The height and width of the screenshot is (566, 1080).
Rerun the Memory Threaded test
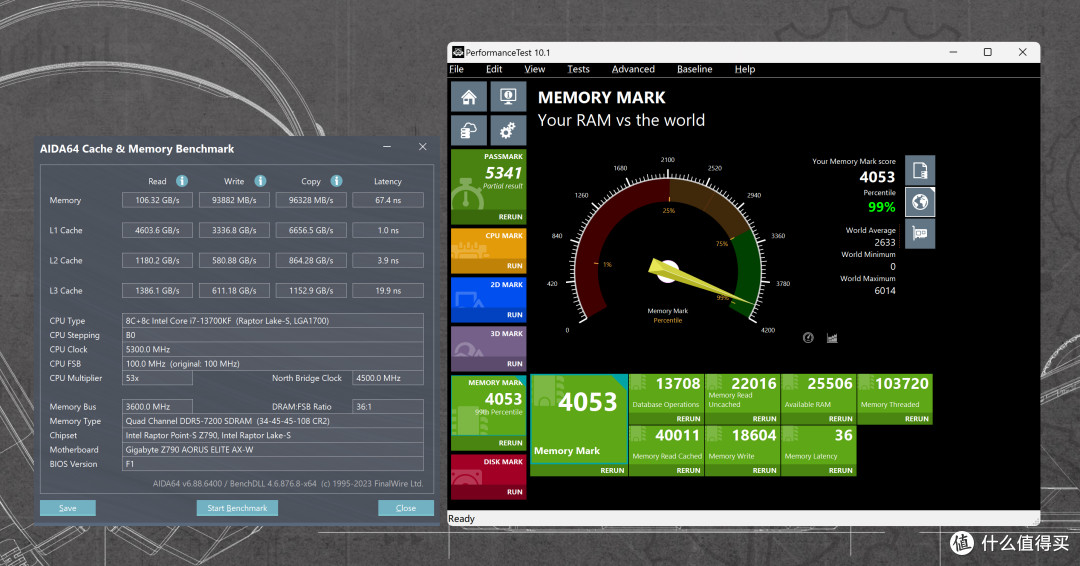916,419
